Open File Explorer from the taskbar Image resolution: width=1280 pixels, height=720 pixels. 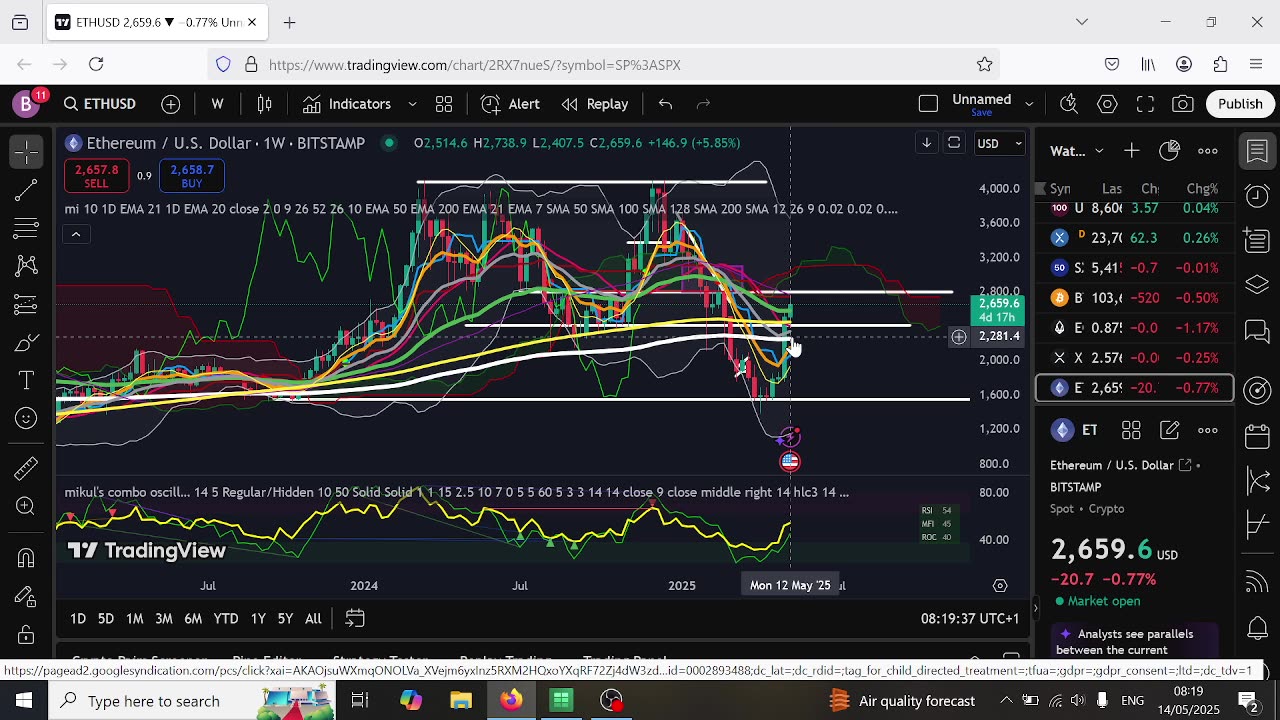461,701
